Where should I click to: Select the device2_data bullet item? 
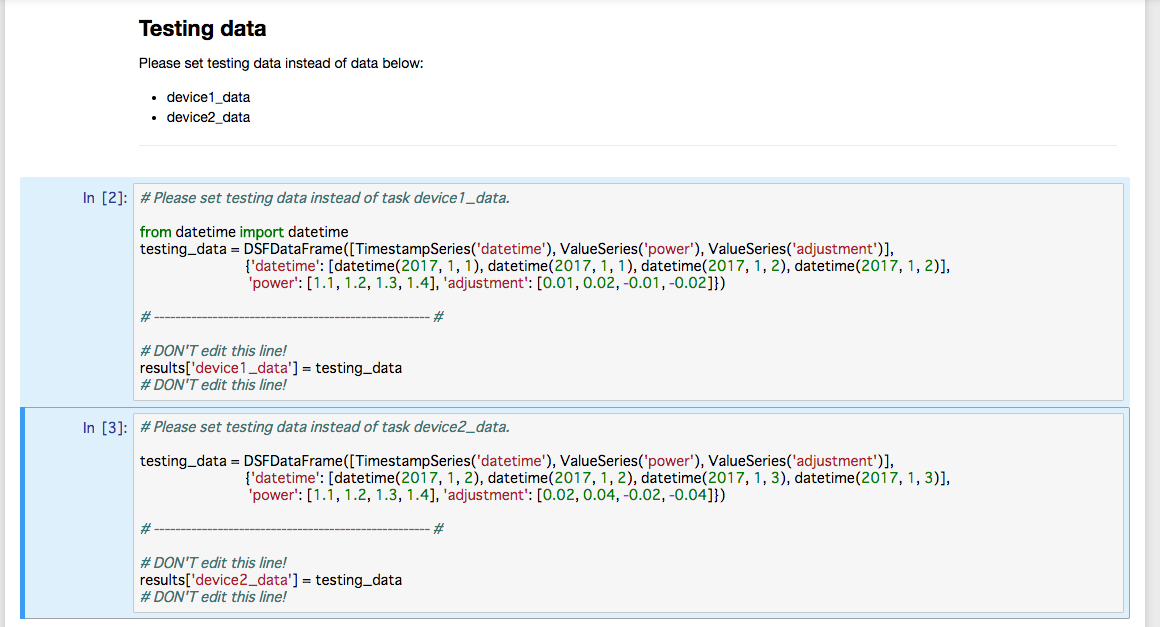point(208,117)
